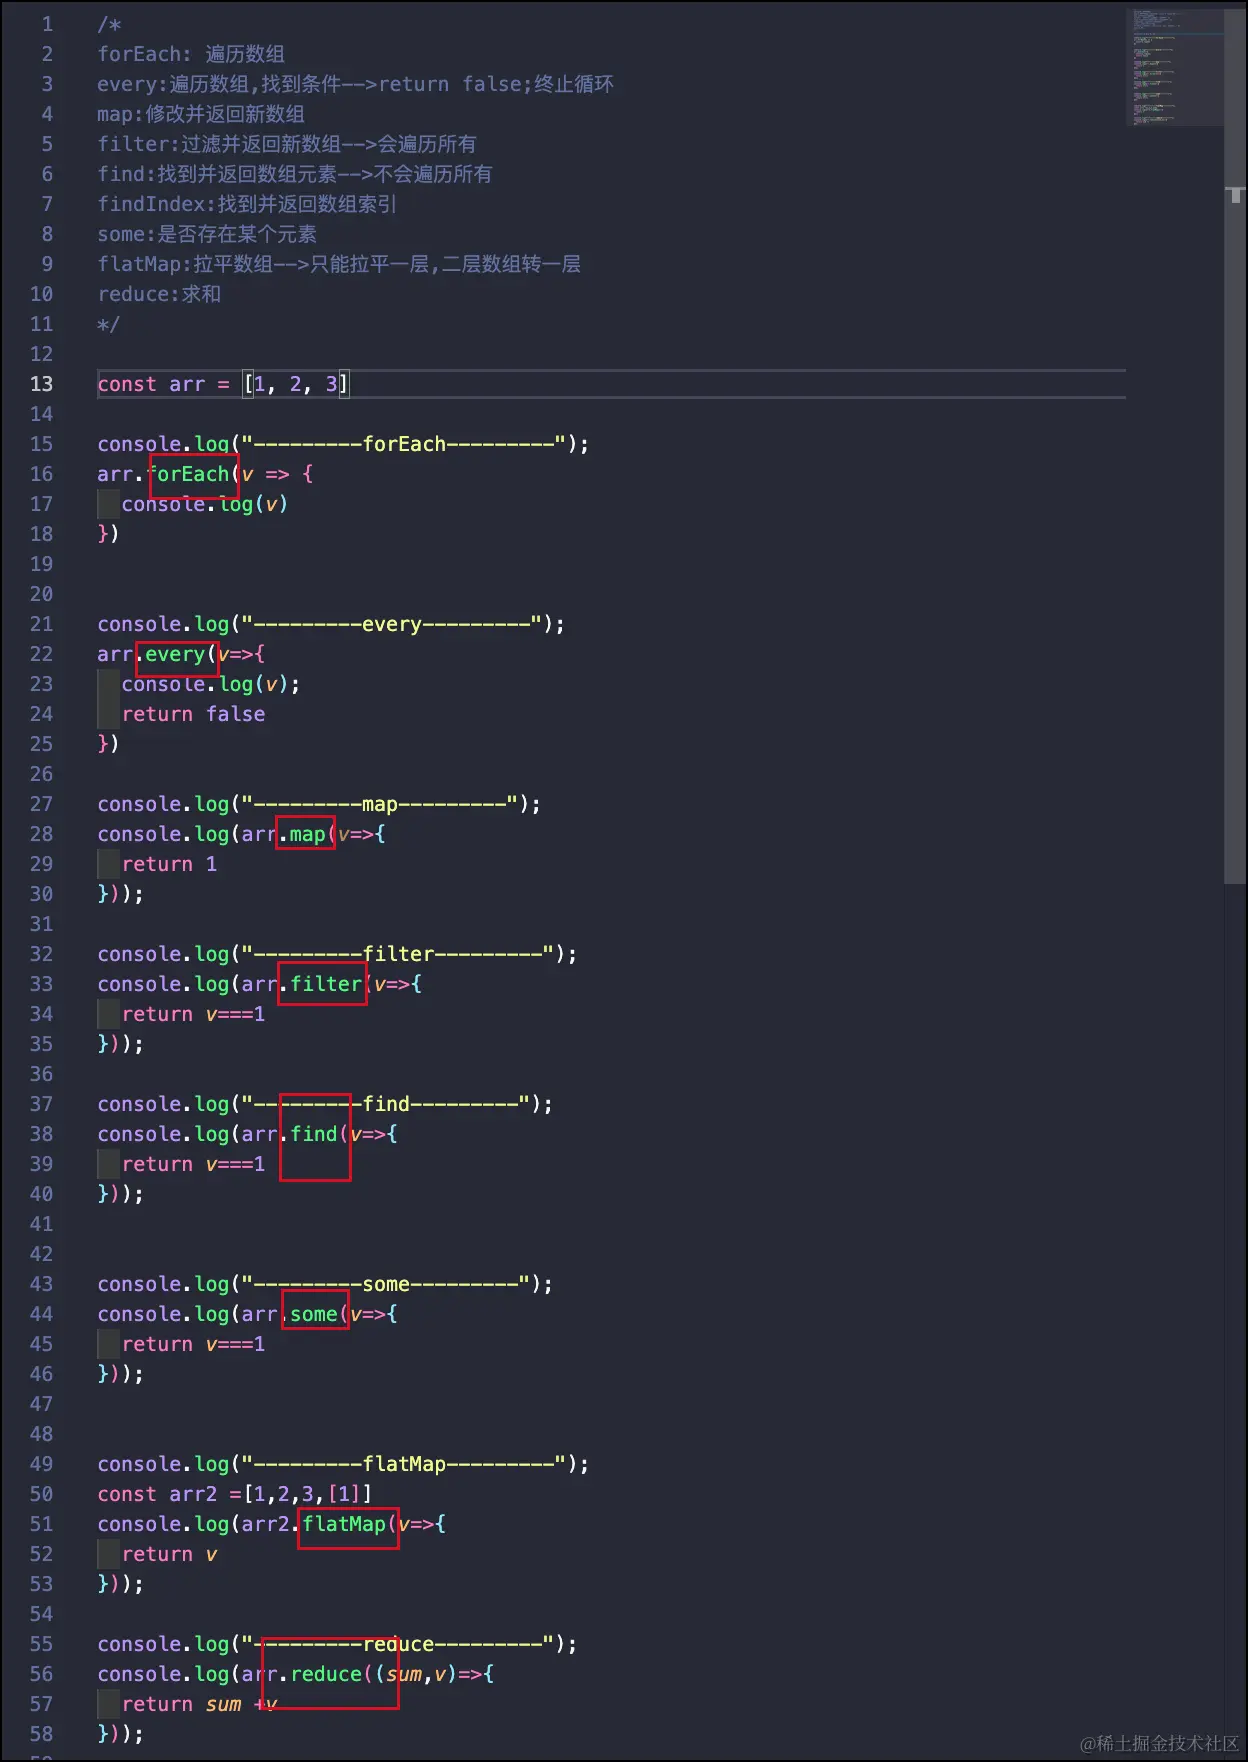The height and width of the screenshot is (1762, 1248).
Task: Click comment line 'map:修改并返回新数组'
Action: tap(201, 114)
